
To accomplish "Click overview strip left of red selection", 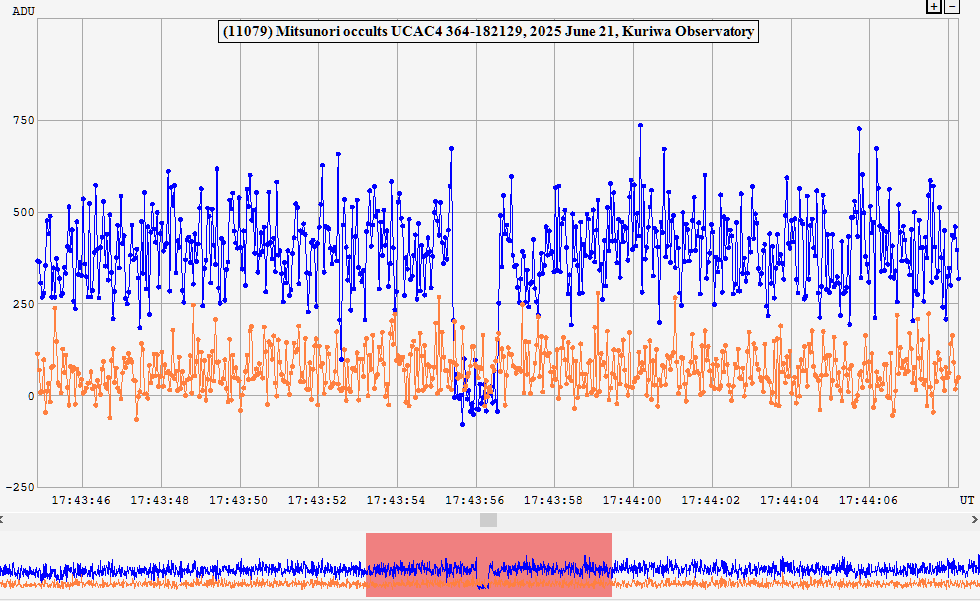I will coord(180,570).
